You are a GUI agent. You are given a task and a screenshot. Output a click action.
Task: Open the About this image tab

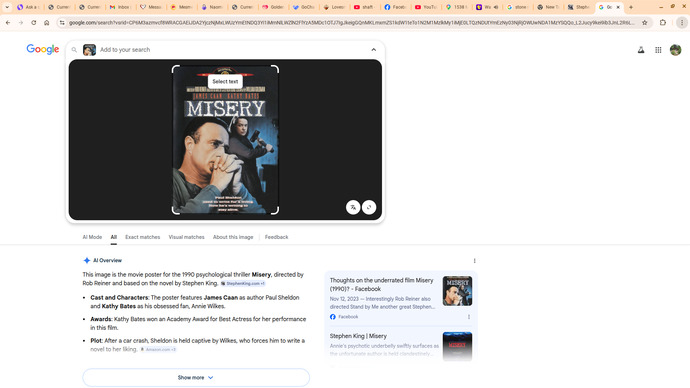click(x=233, y=237)
